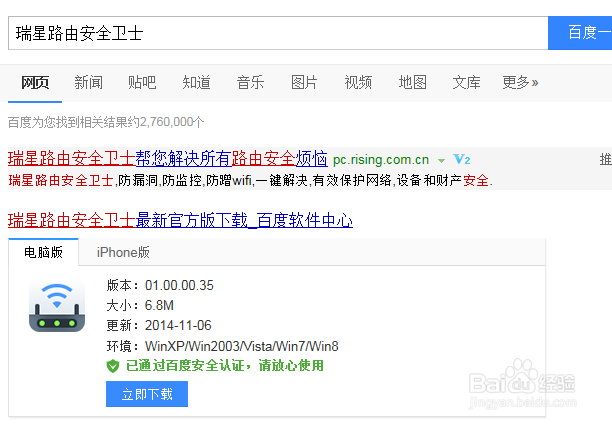Select the 电脑版 tab
Screen dimensions: 612x424
[43, 252]
